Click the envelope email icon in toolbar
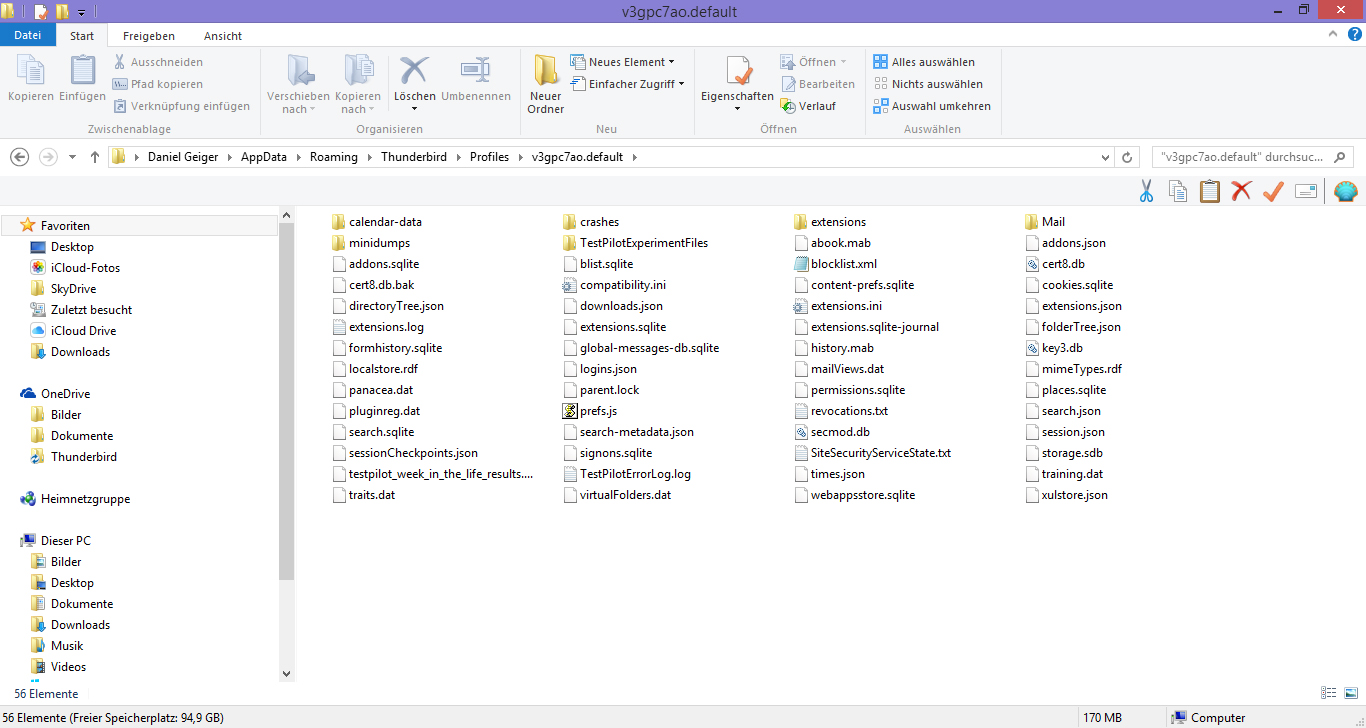Image resolution: width=1366 pixels, height=728 pixels. pos(1305,191)
